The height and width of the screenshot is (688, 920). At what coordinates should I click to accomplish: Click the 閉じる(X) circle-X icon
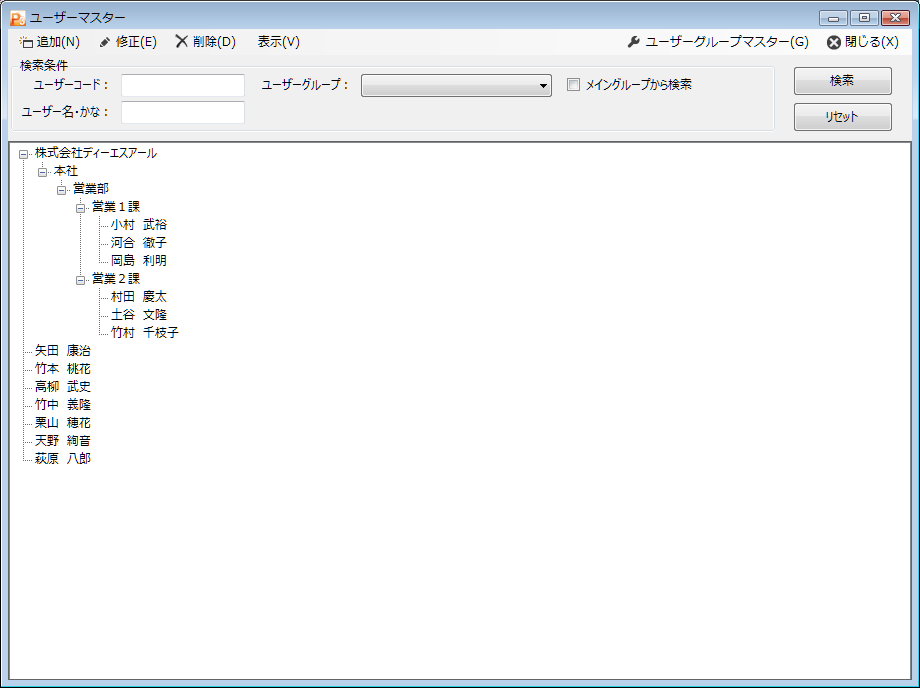834,42
